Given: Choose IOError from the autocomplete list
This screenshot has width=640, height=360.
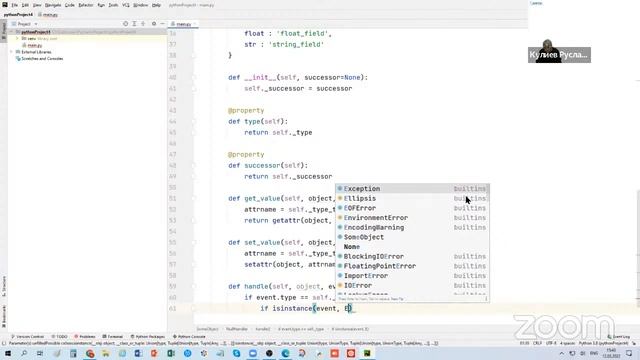Looking at the screenshot, I should click(x=412, y=285).
